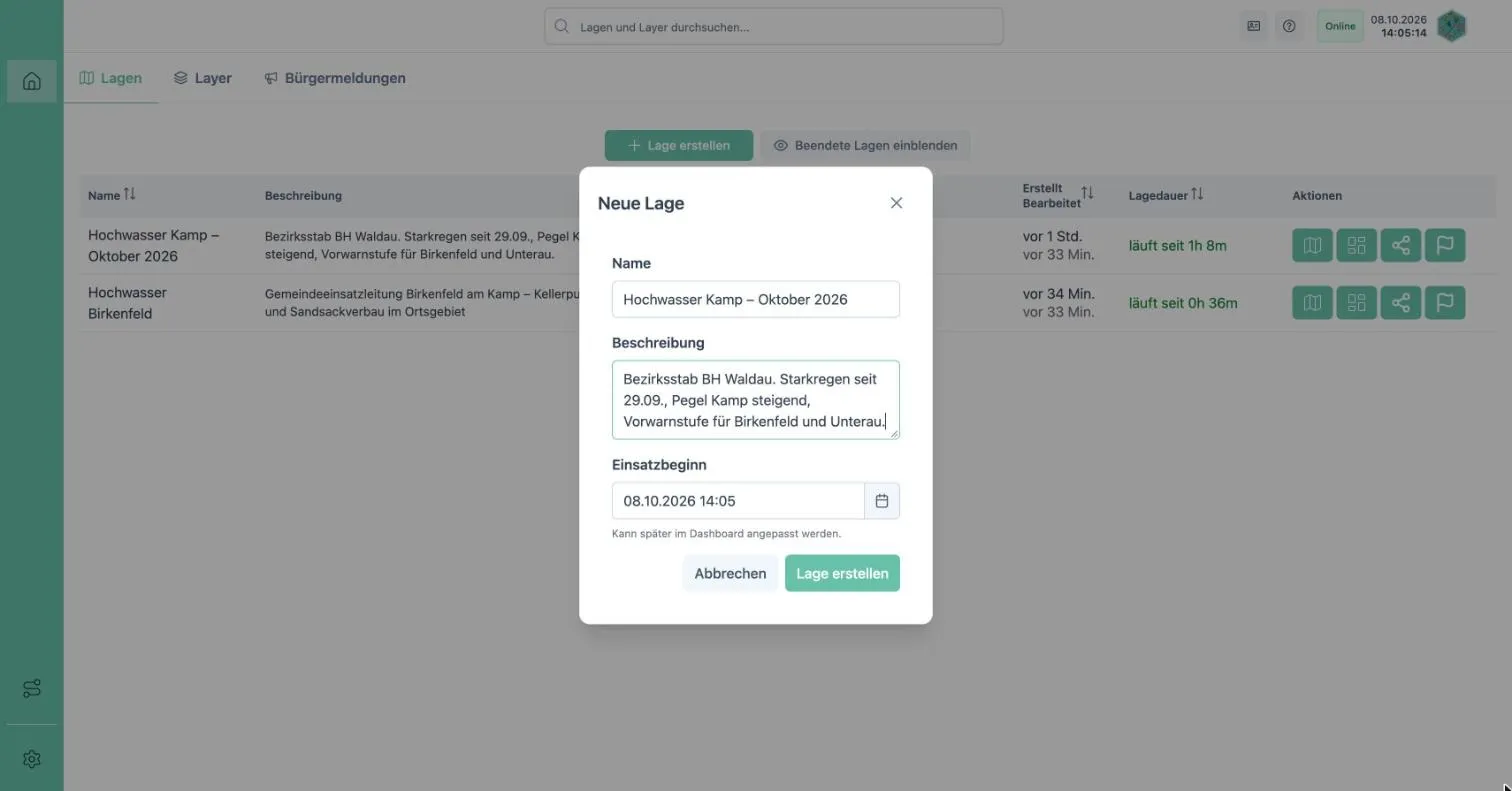1512x791 pixels.
Task: Click the Hochwasser Birkenfeld row name
Action: click(x=127, y=303)
